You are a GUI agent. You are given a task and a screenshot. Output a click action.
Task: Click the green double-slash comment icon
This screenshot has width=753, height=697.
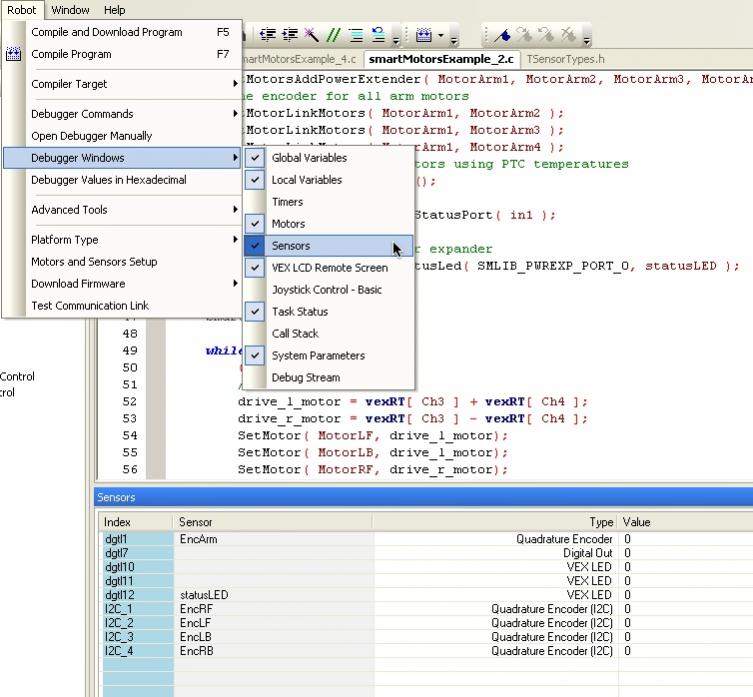pyautogui.click(x=333, y=35)
